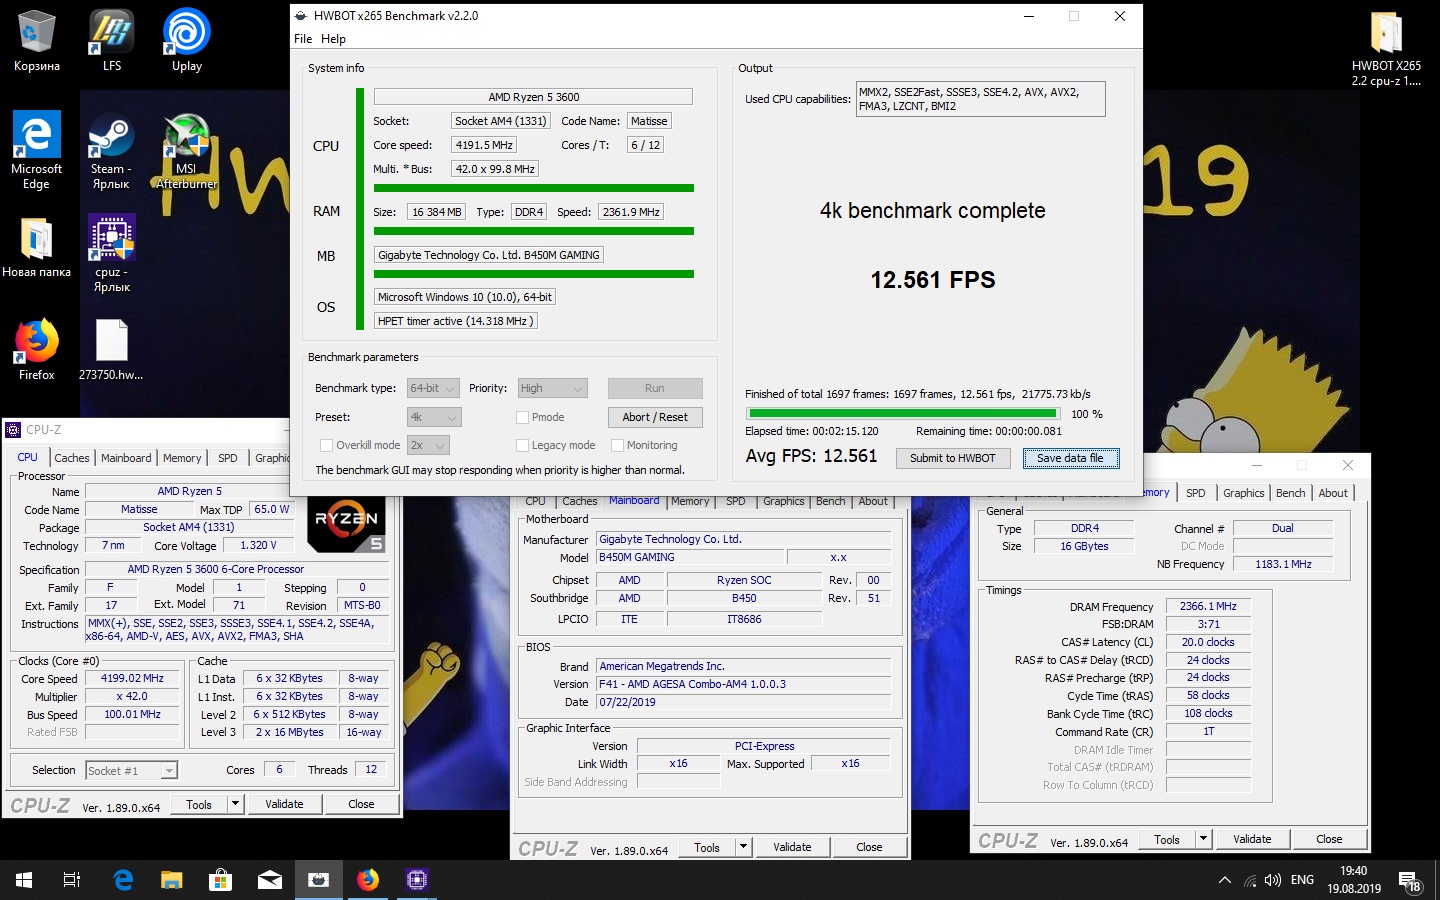Click the benchmark progress bar at 100%

pos(903,413)
